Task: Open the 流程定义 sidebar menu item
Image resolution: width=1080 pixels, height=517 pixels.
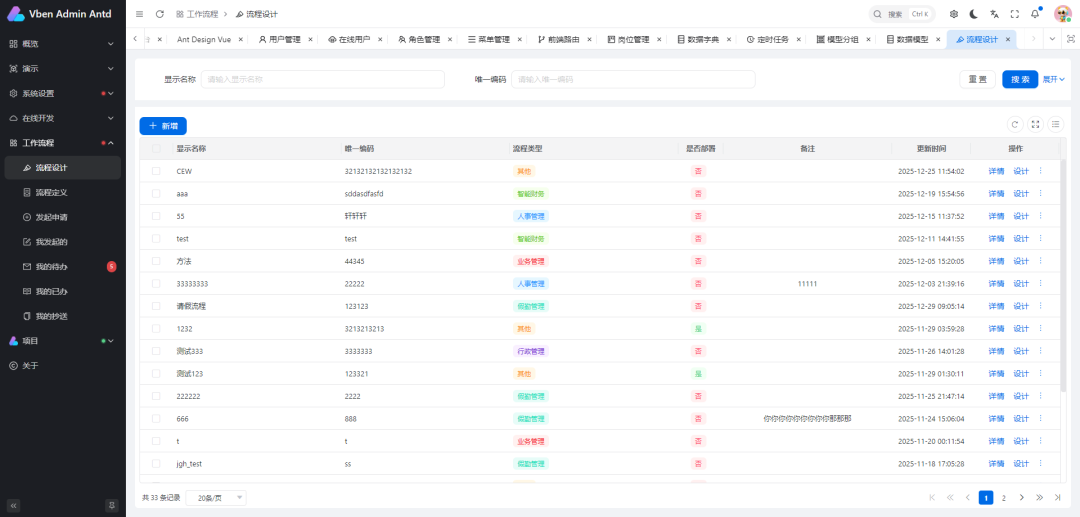Action: pyautogui.click(x=52, y=192)
